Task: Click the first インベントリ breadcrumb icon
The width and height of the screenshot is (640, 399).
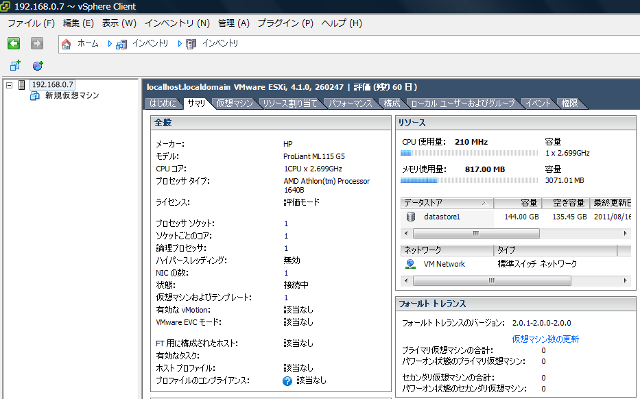Action: 121,44
